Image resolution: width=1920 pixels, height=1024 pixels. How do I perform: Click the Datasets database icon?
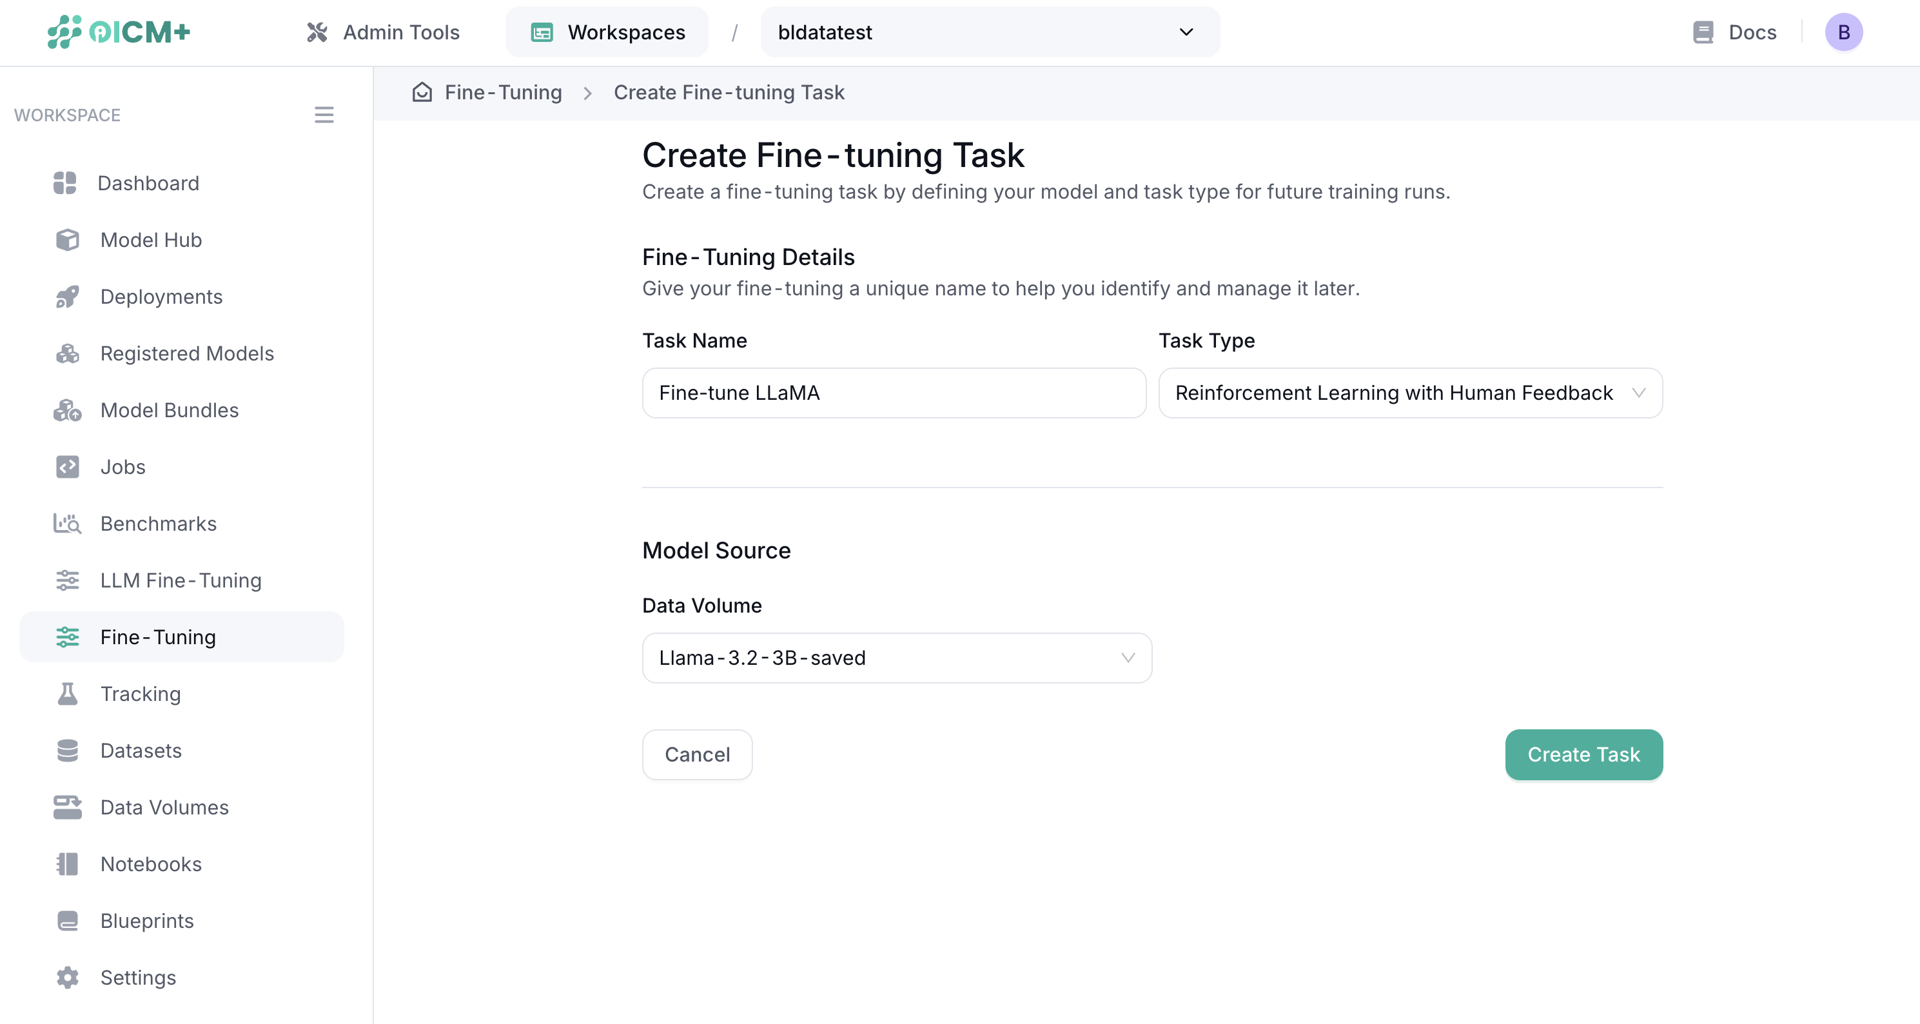pos(67,751)
